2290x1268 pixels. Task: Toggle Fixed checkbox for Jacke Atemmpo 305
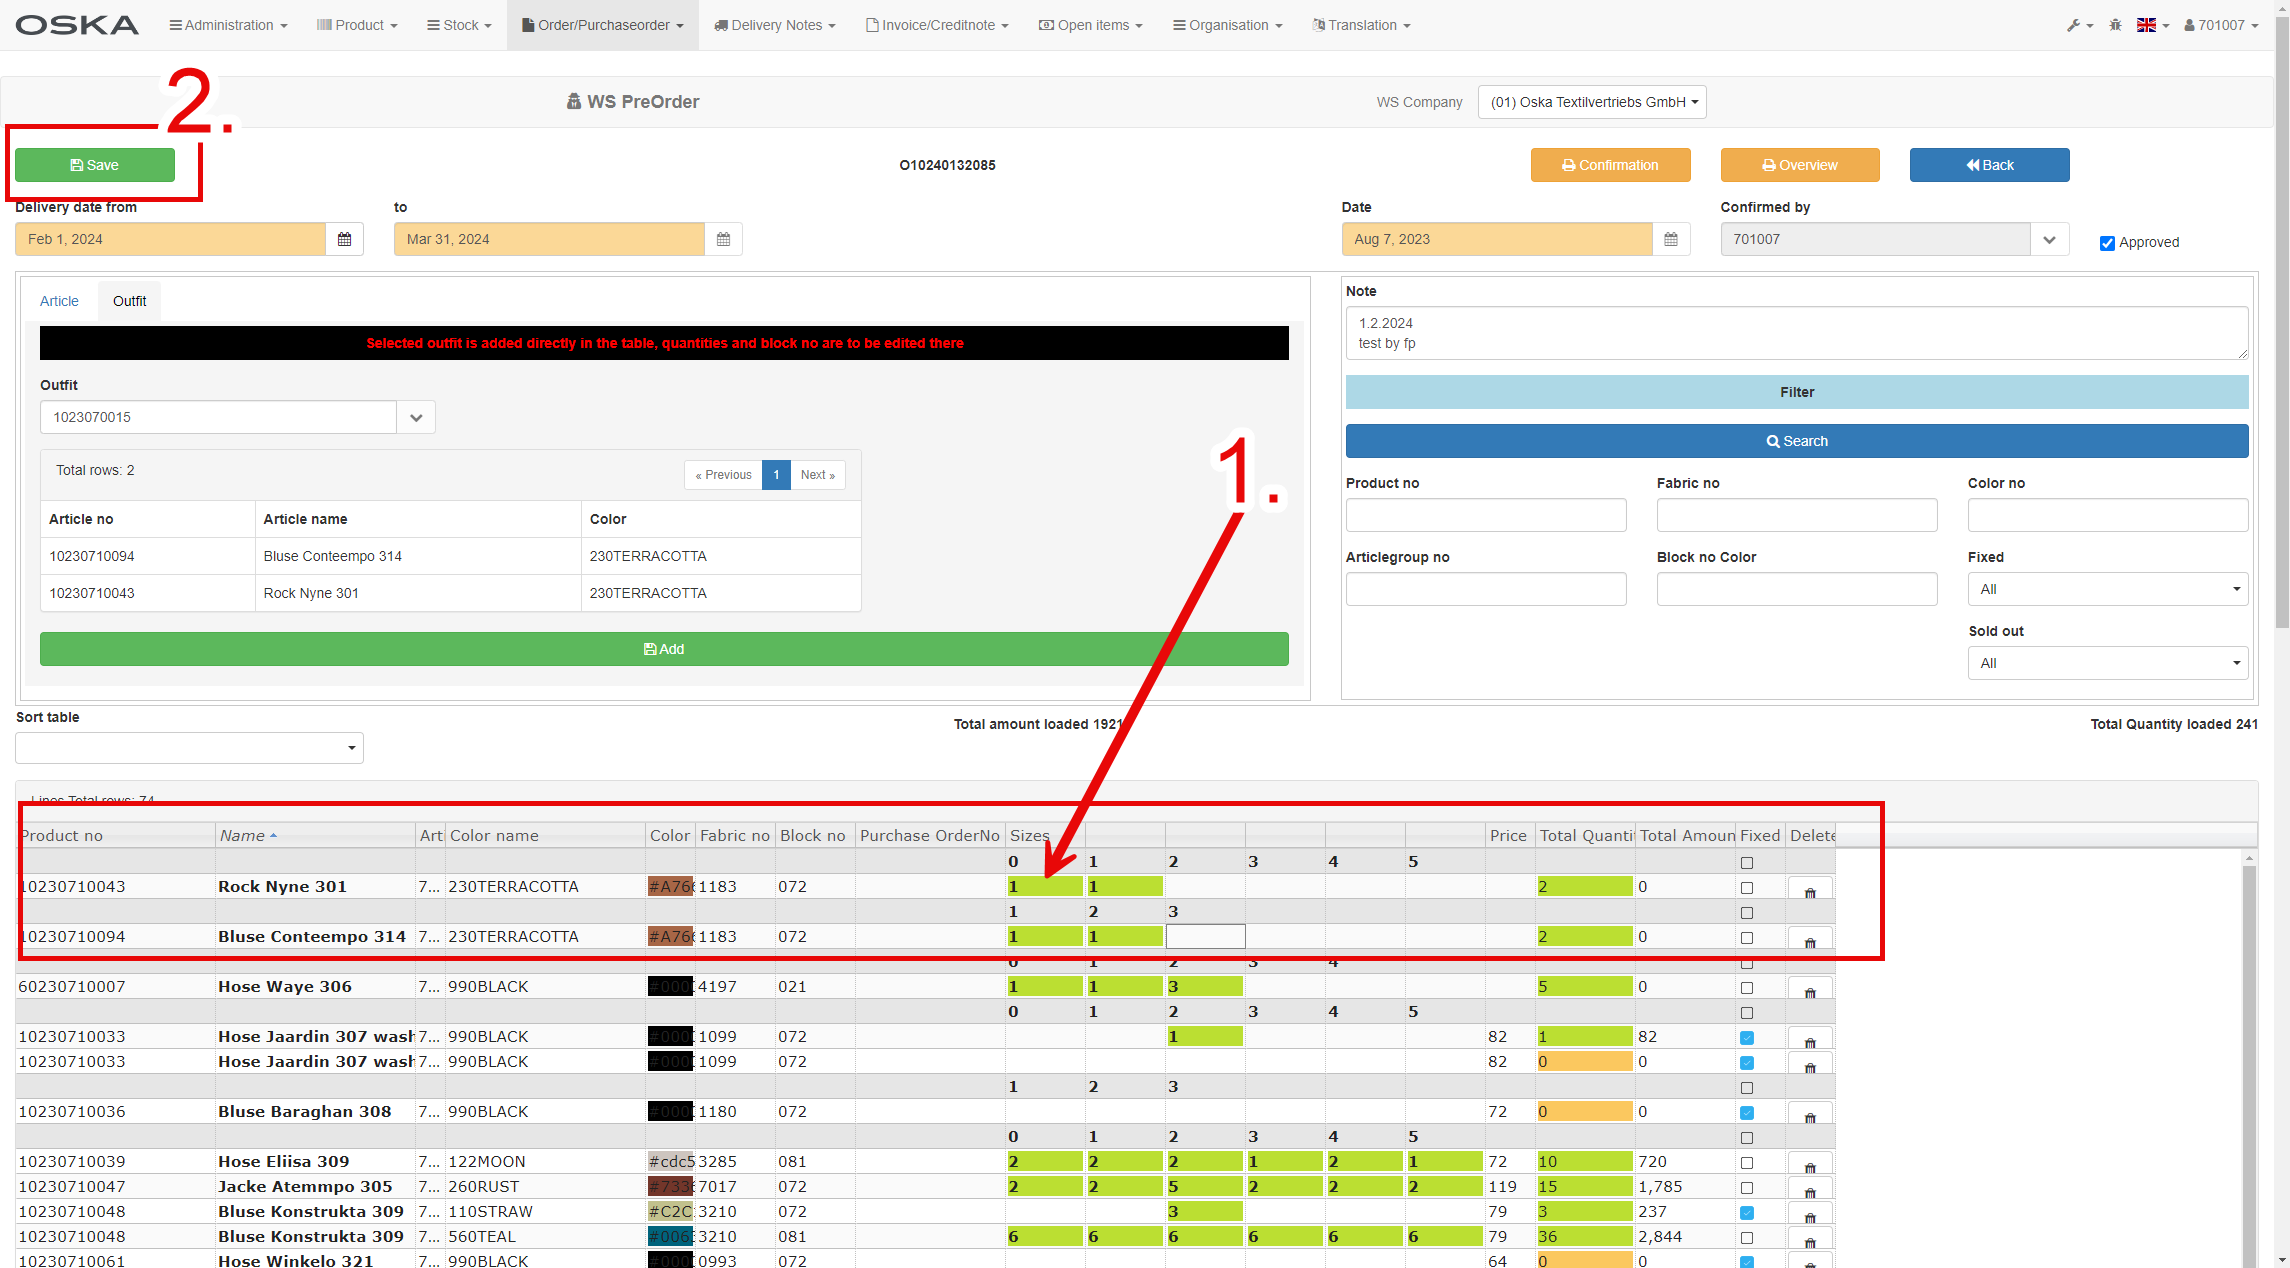[x=1746, y=1188]
